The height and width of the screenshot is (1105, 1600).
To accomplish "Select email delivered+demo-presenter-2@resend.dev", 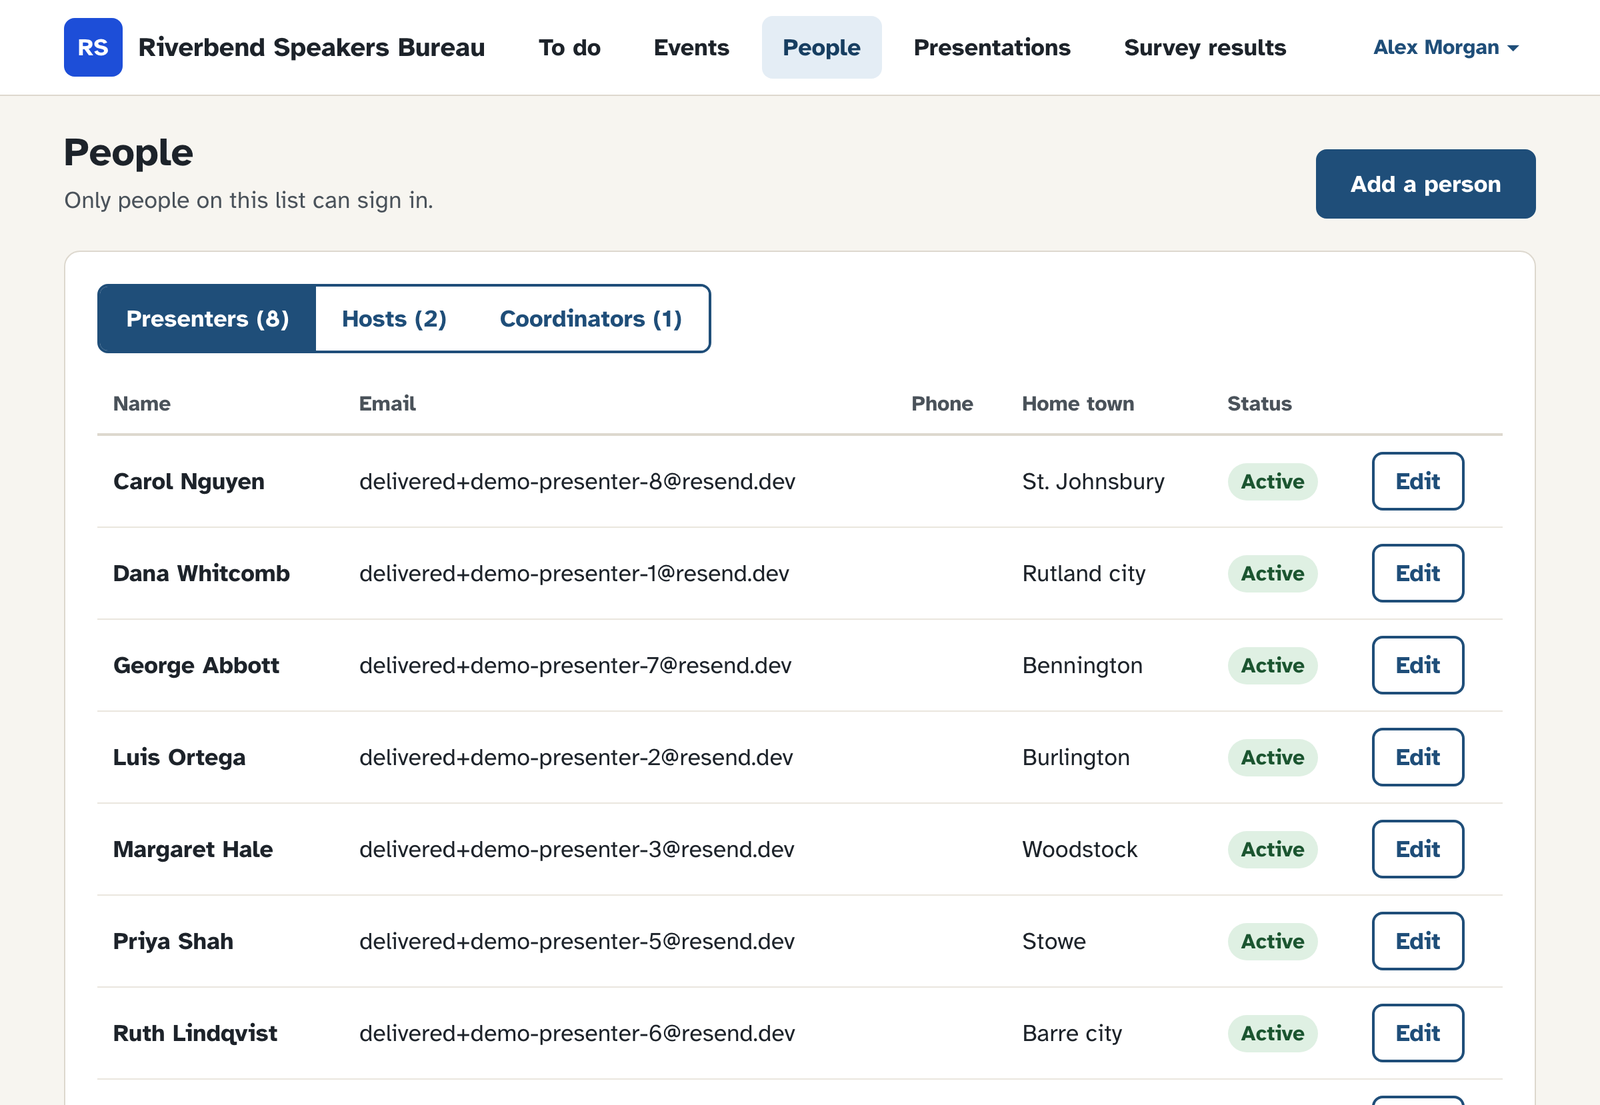I will (x=576, y=758).
